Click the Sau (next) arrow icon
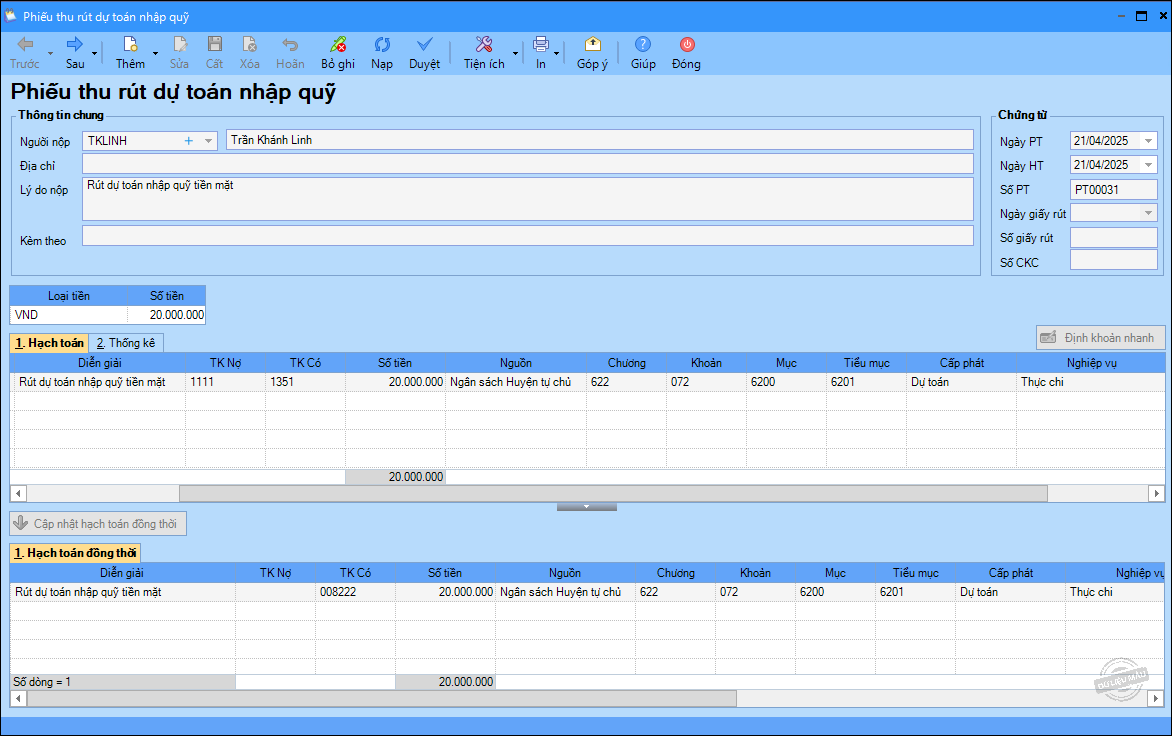The height and width of the screenshot is (736, 1172). click(75, 45)
